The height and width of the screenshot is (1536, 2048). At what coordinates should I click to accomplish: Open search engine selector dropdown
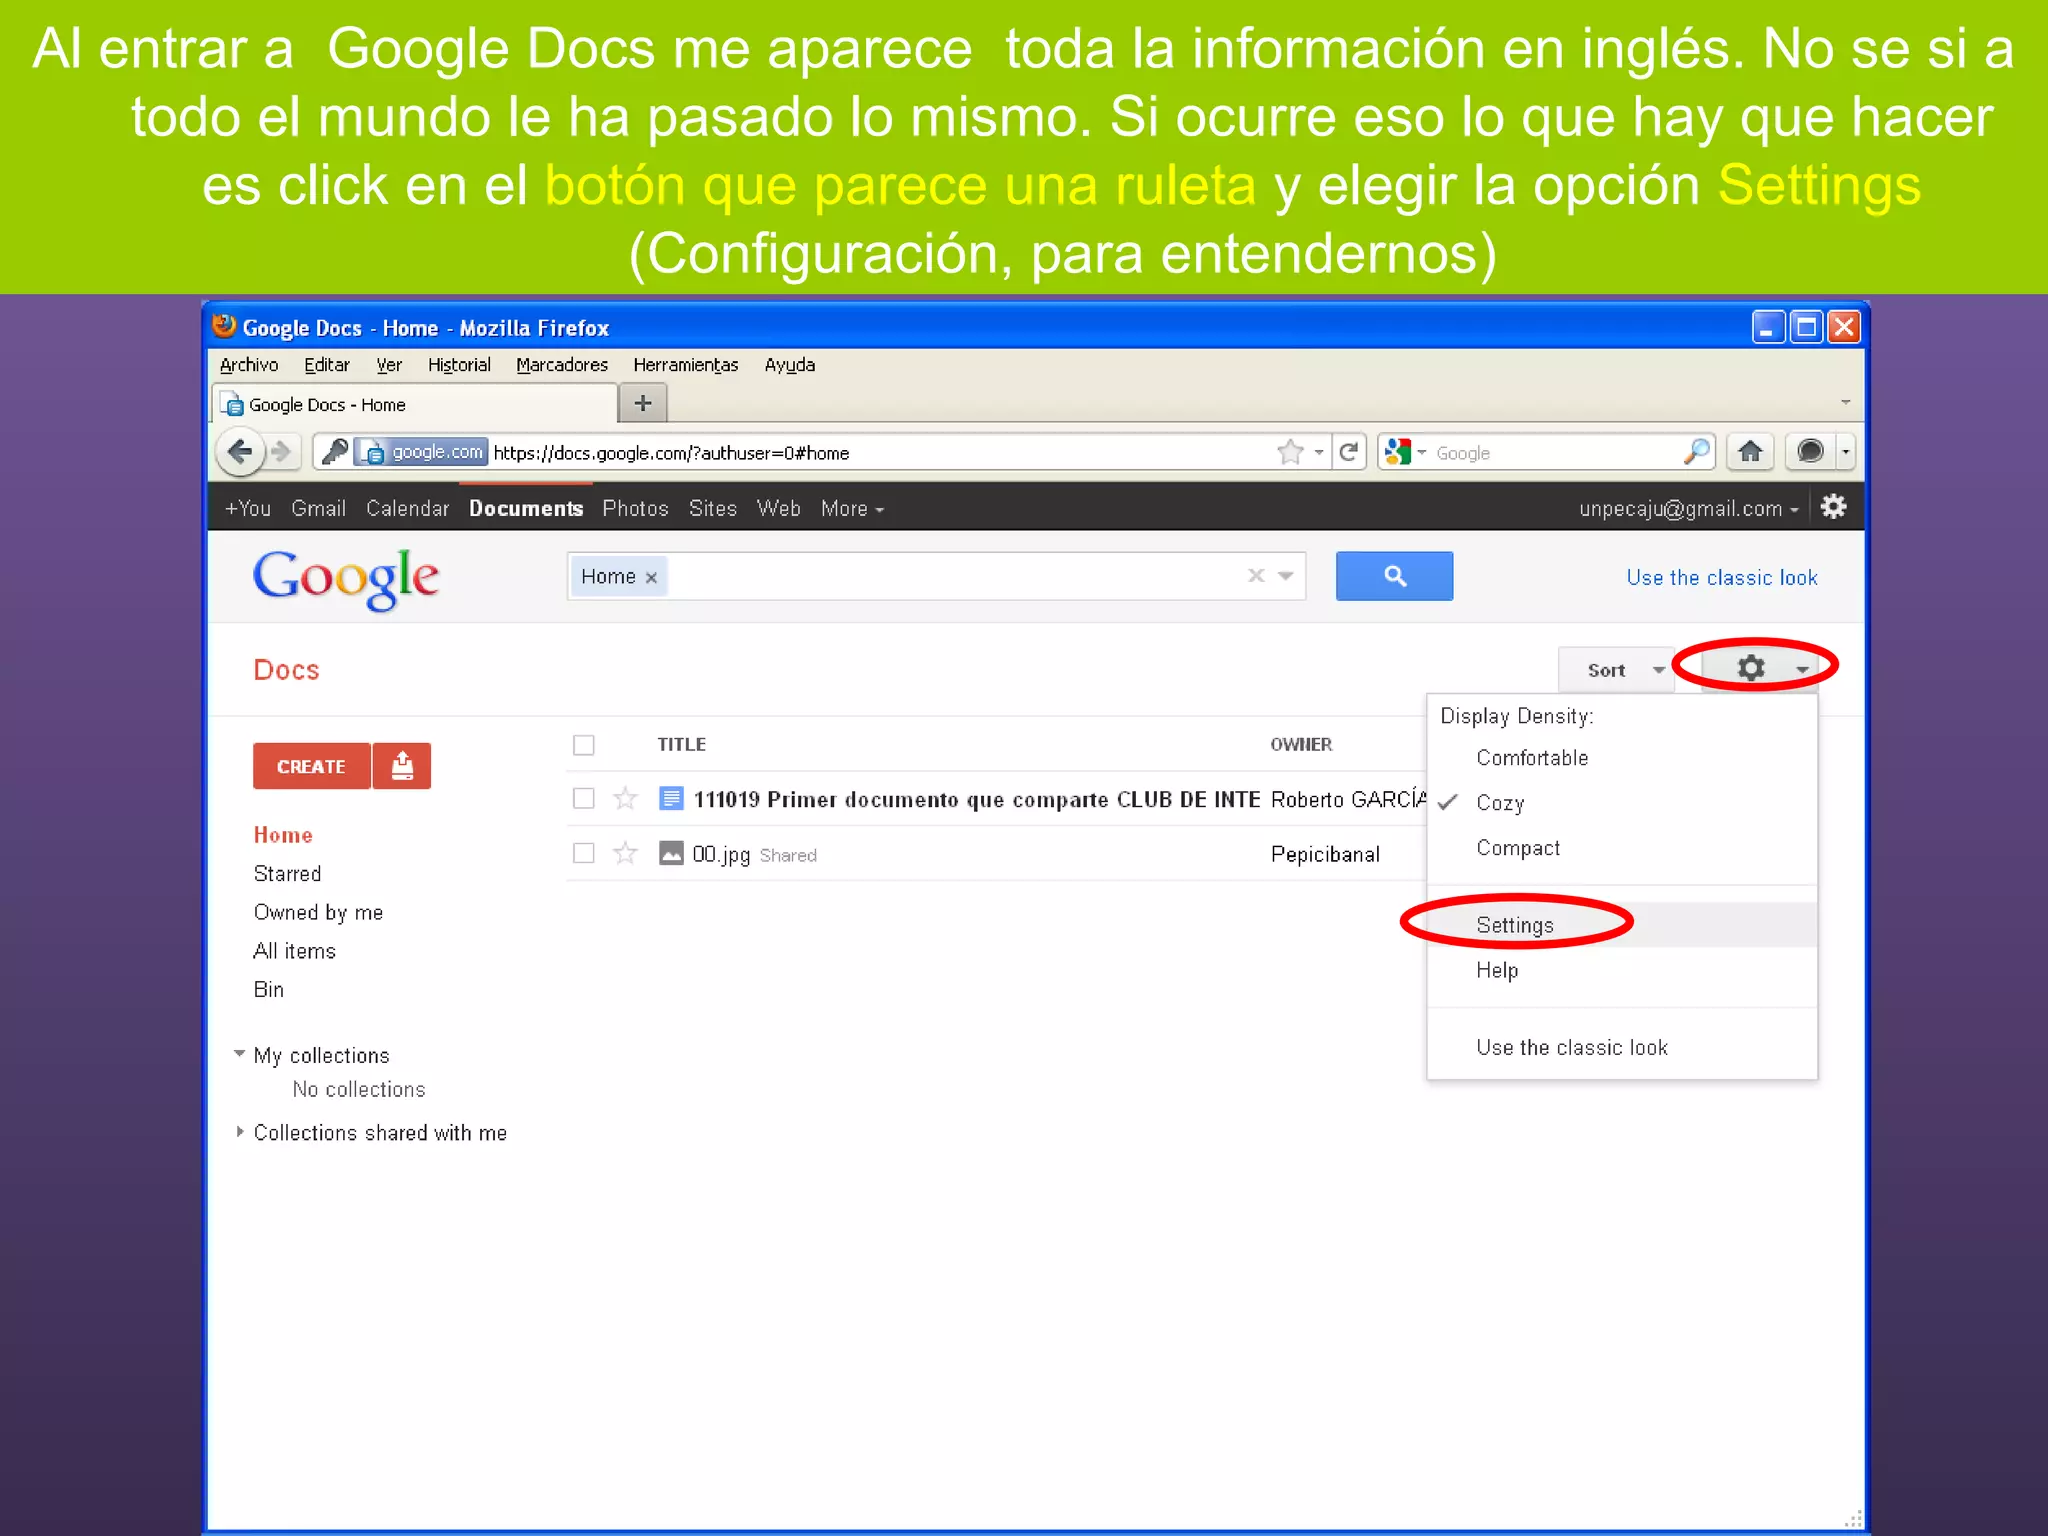coord(1421,452)
